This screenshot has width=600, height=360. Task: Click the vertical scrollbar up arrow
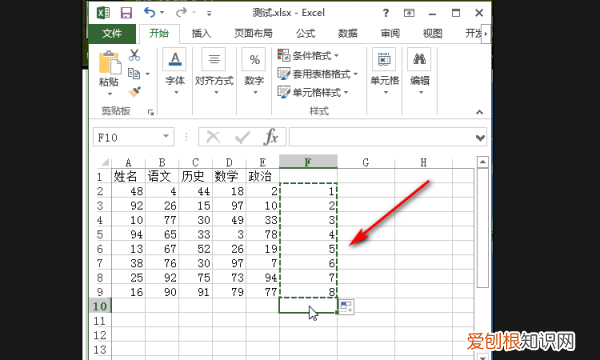pyautogui.click(x=483, y=162)
